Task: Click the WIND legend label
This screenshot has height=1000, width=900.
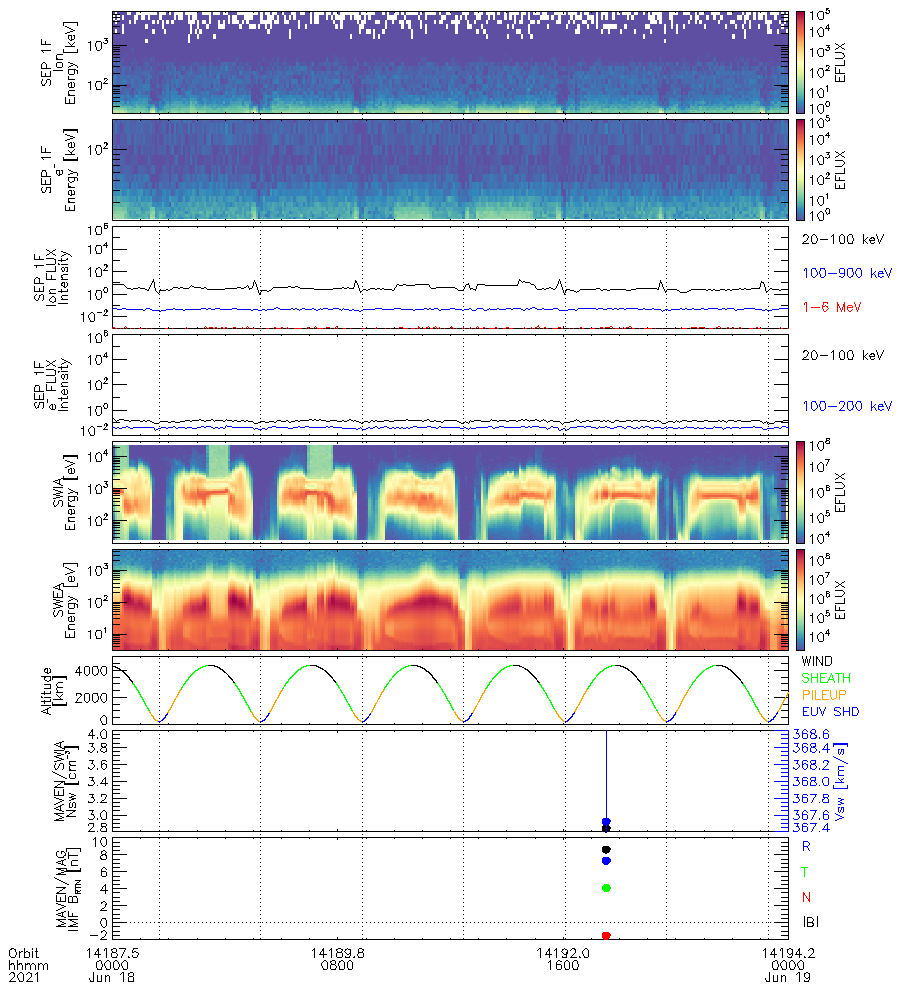Action: [818, 662]
